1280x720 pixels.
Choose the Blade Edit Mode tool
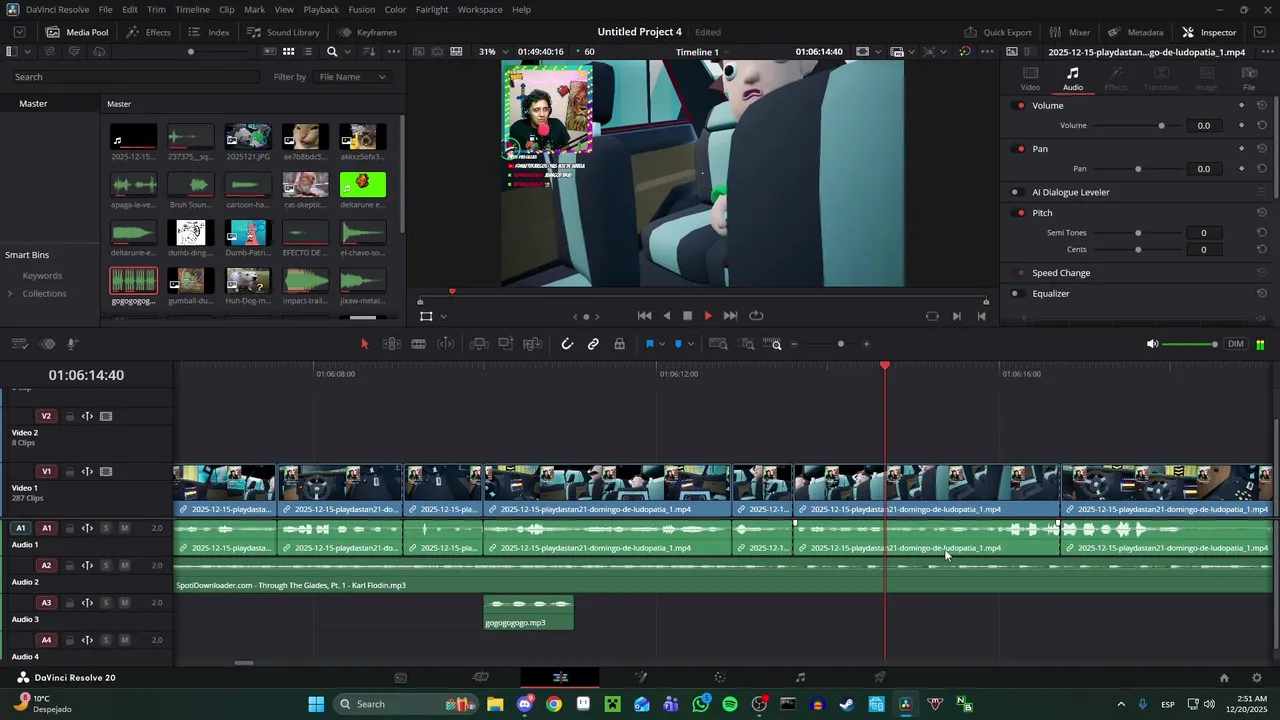(x=419, y=344)
